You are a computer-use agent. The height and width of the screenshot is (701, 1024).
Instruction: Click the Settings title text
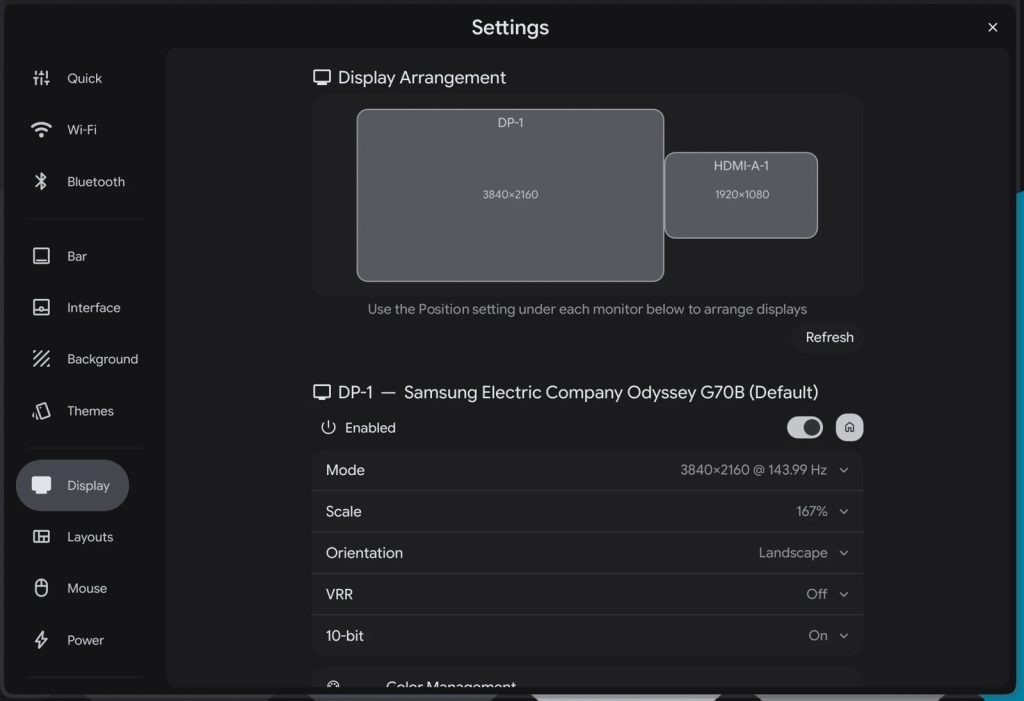[x=510, y=27]
